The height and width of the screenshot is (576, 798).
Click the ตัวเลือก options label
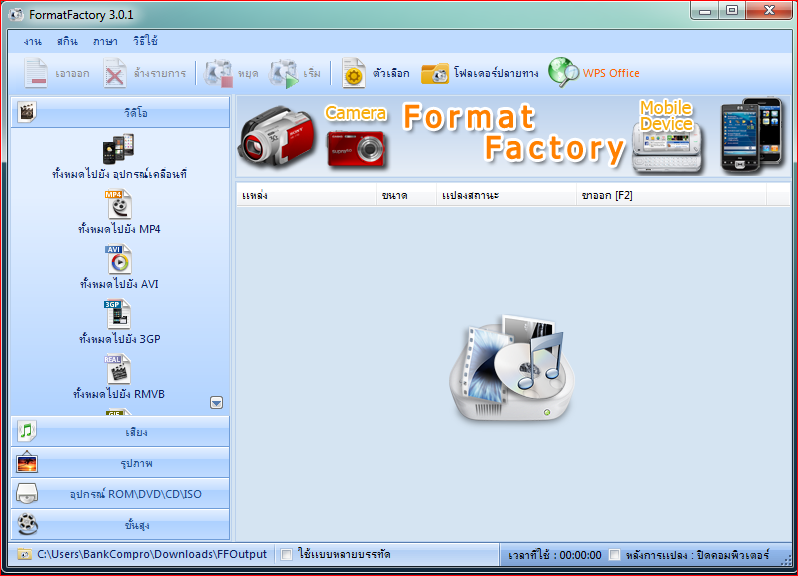(391, 73)
